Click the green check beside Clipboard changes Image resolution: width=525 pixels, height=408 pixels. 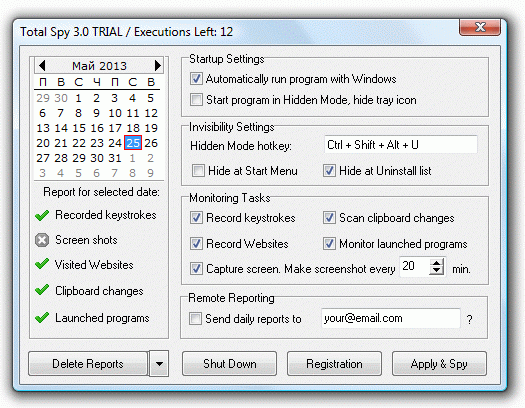pos(42,290)
